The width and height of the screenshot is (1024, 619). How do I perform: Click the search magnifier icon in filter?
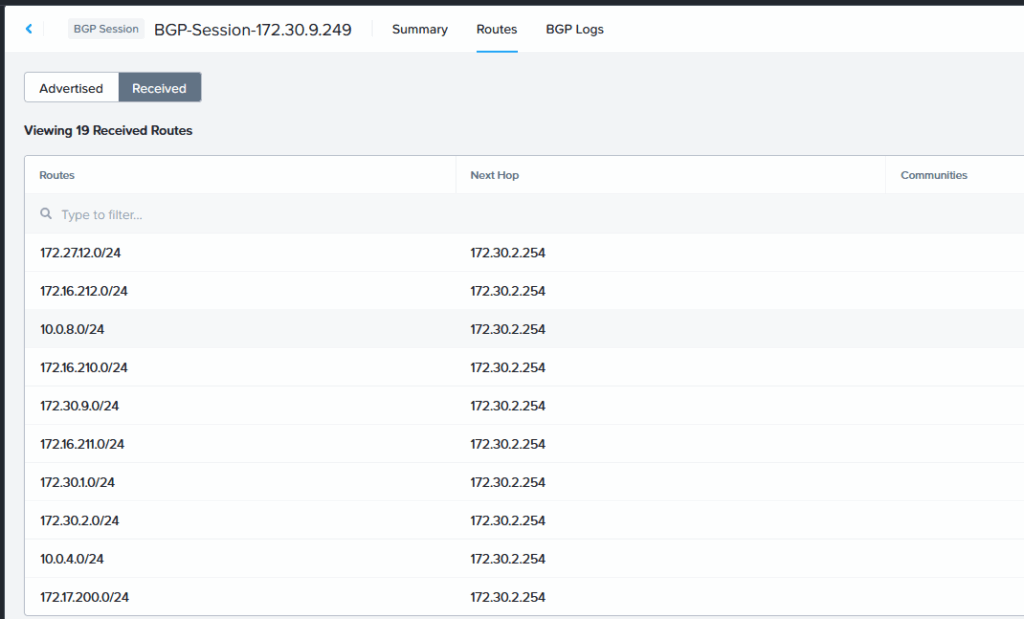pyautogui.click(x=46, y=214)
